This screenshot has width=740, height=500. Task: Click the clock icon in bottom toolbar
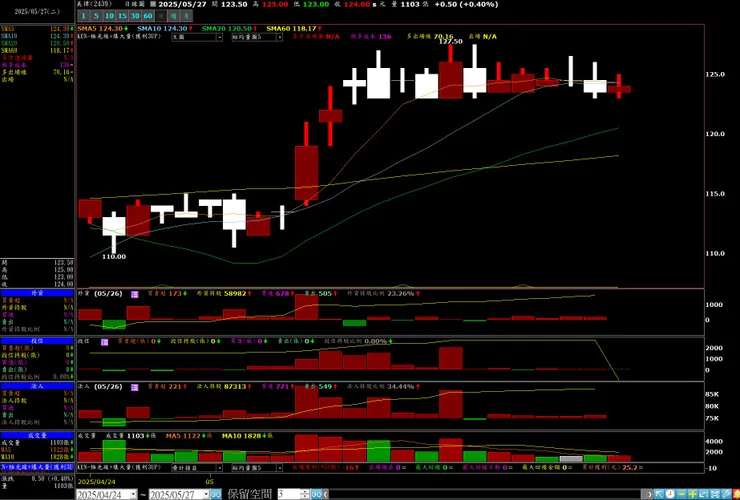671,494
